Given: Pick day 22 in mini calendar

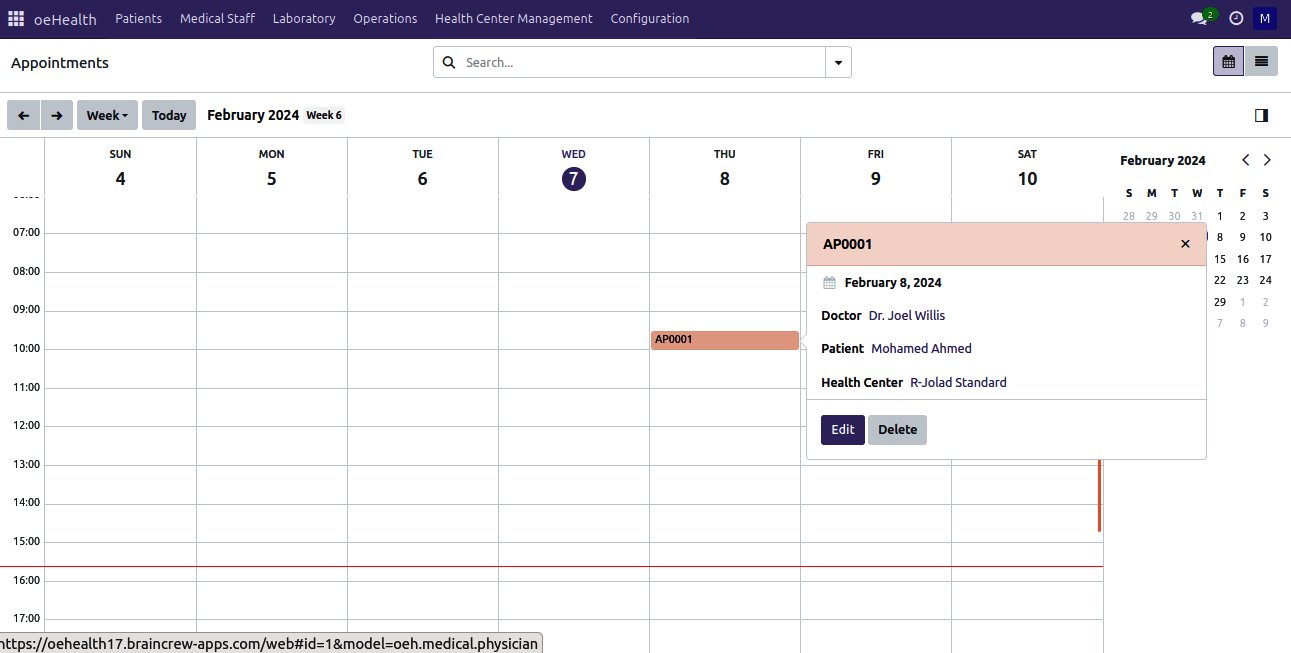Looking at the screenshot, I should [x=1219, y=281].
